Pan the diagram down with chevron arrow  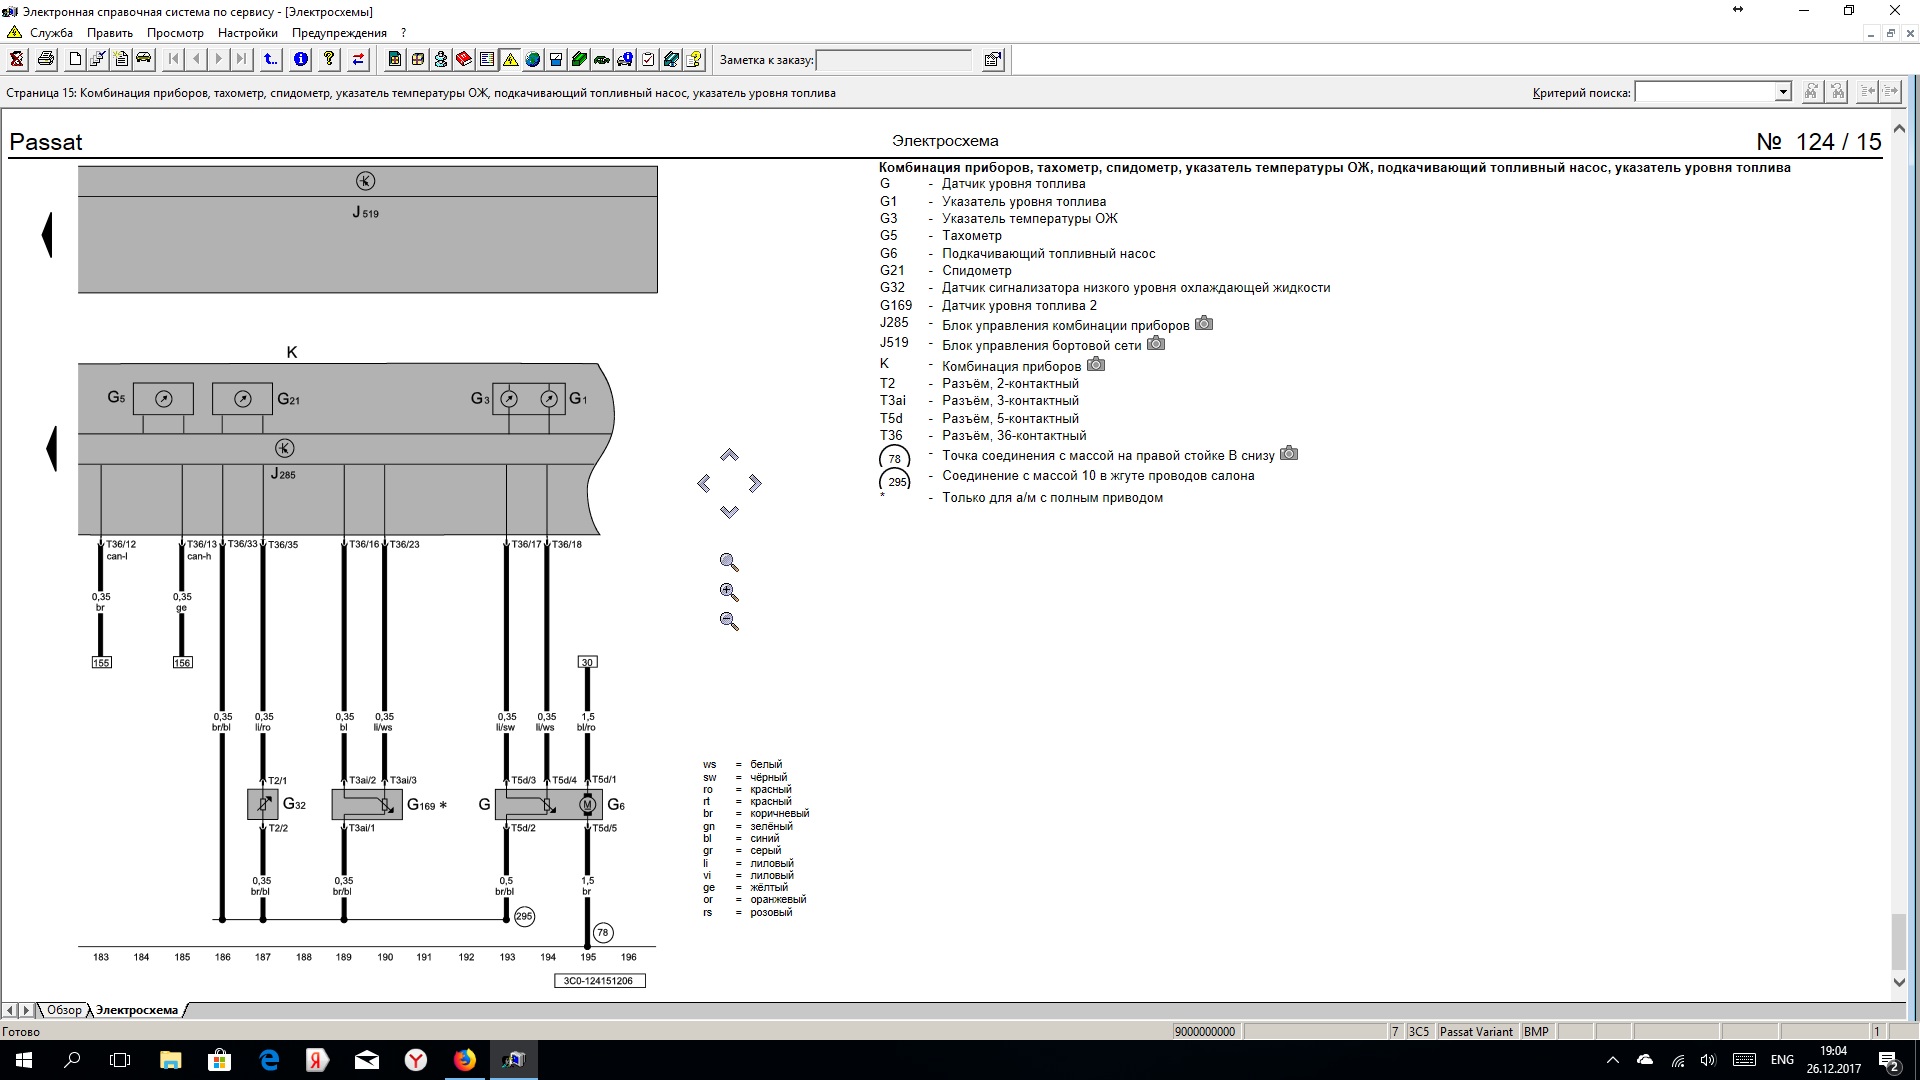click(729, 512)
